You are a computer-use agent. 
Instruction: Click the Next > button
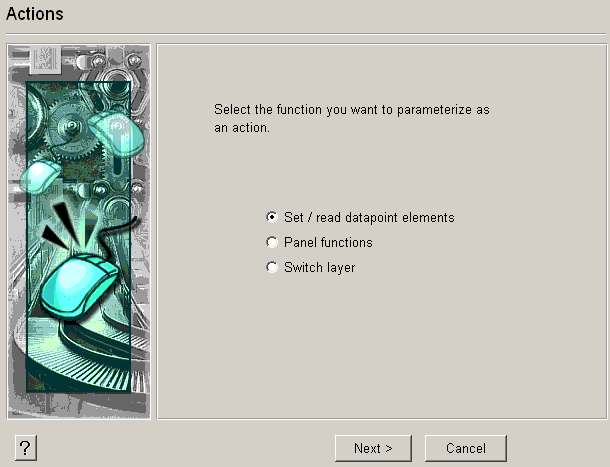click(x=373, y=448)
